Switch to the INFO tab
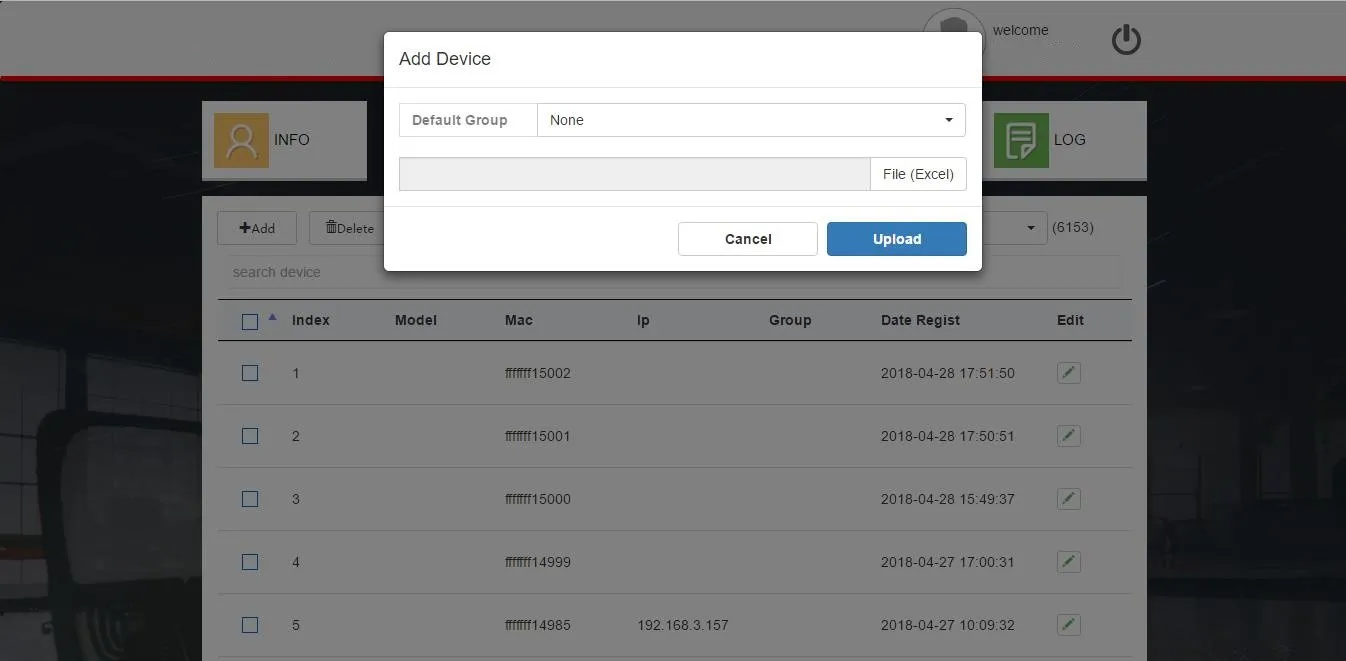 pos(291,139)
